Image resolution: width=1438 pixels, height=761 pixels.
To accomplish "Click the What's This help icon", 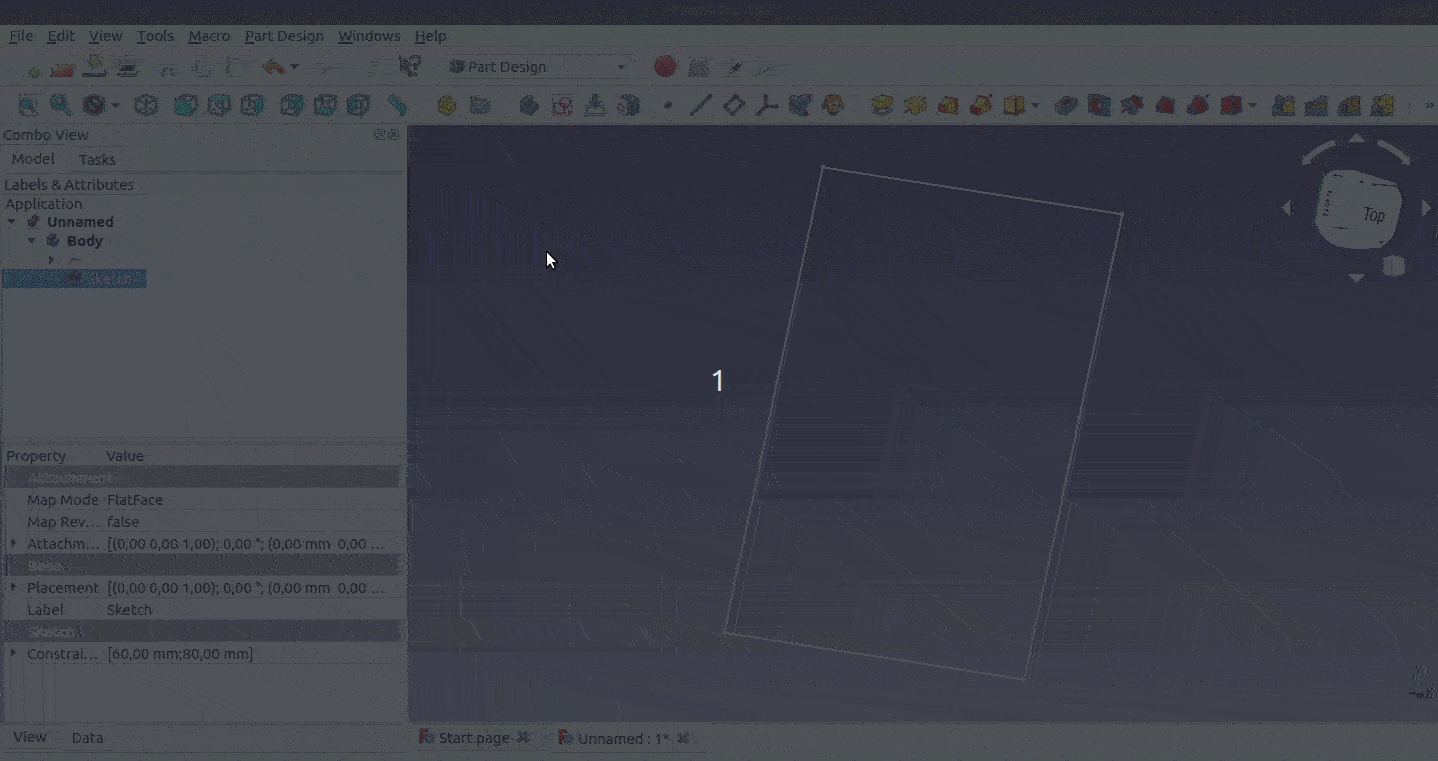I will pos(408,67).
